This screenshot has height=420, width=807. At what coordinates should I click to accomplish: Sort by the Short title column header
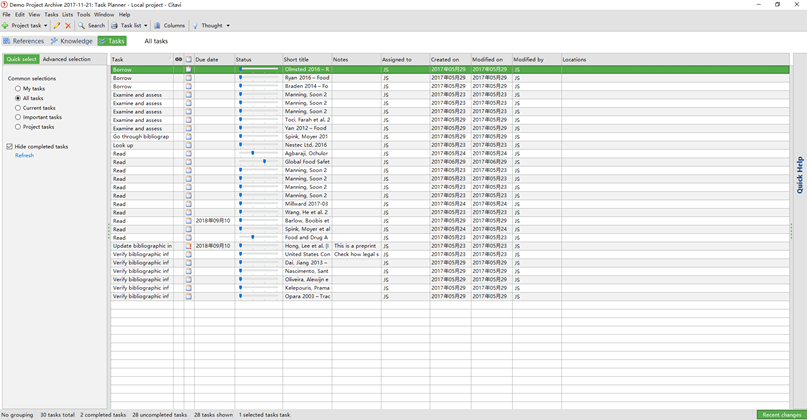pos(307,59)
